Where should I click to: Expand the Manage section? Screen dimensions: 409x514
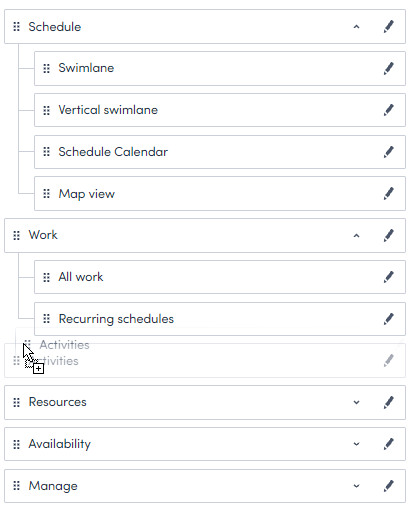356,486
